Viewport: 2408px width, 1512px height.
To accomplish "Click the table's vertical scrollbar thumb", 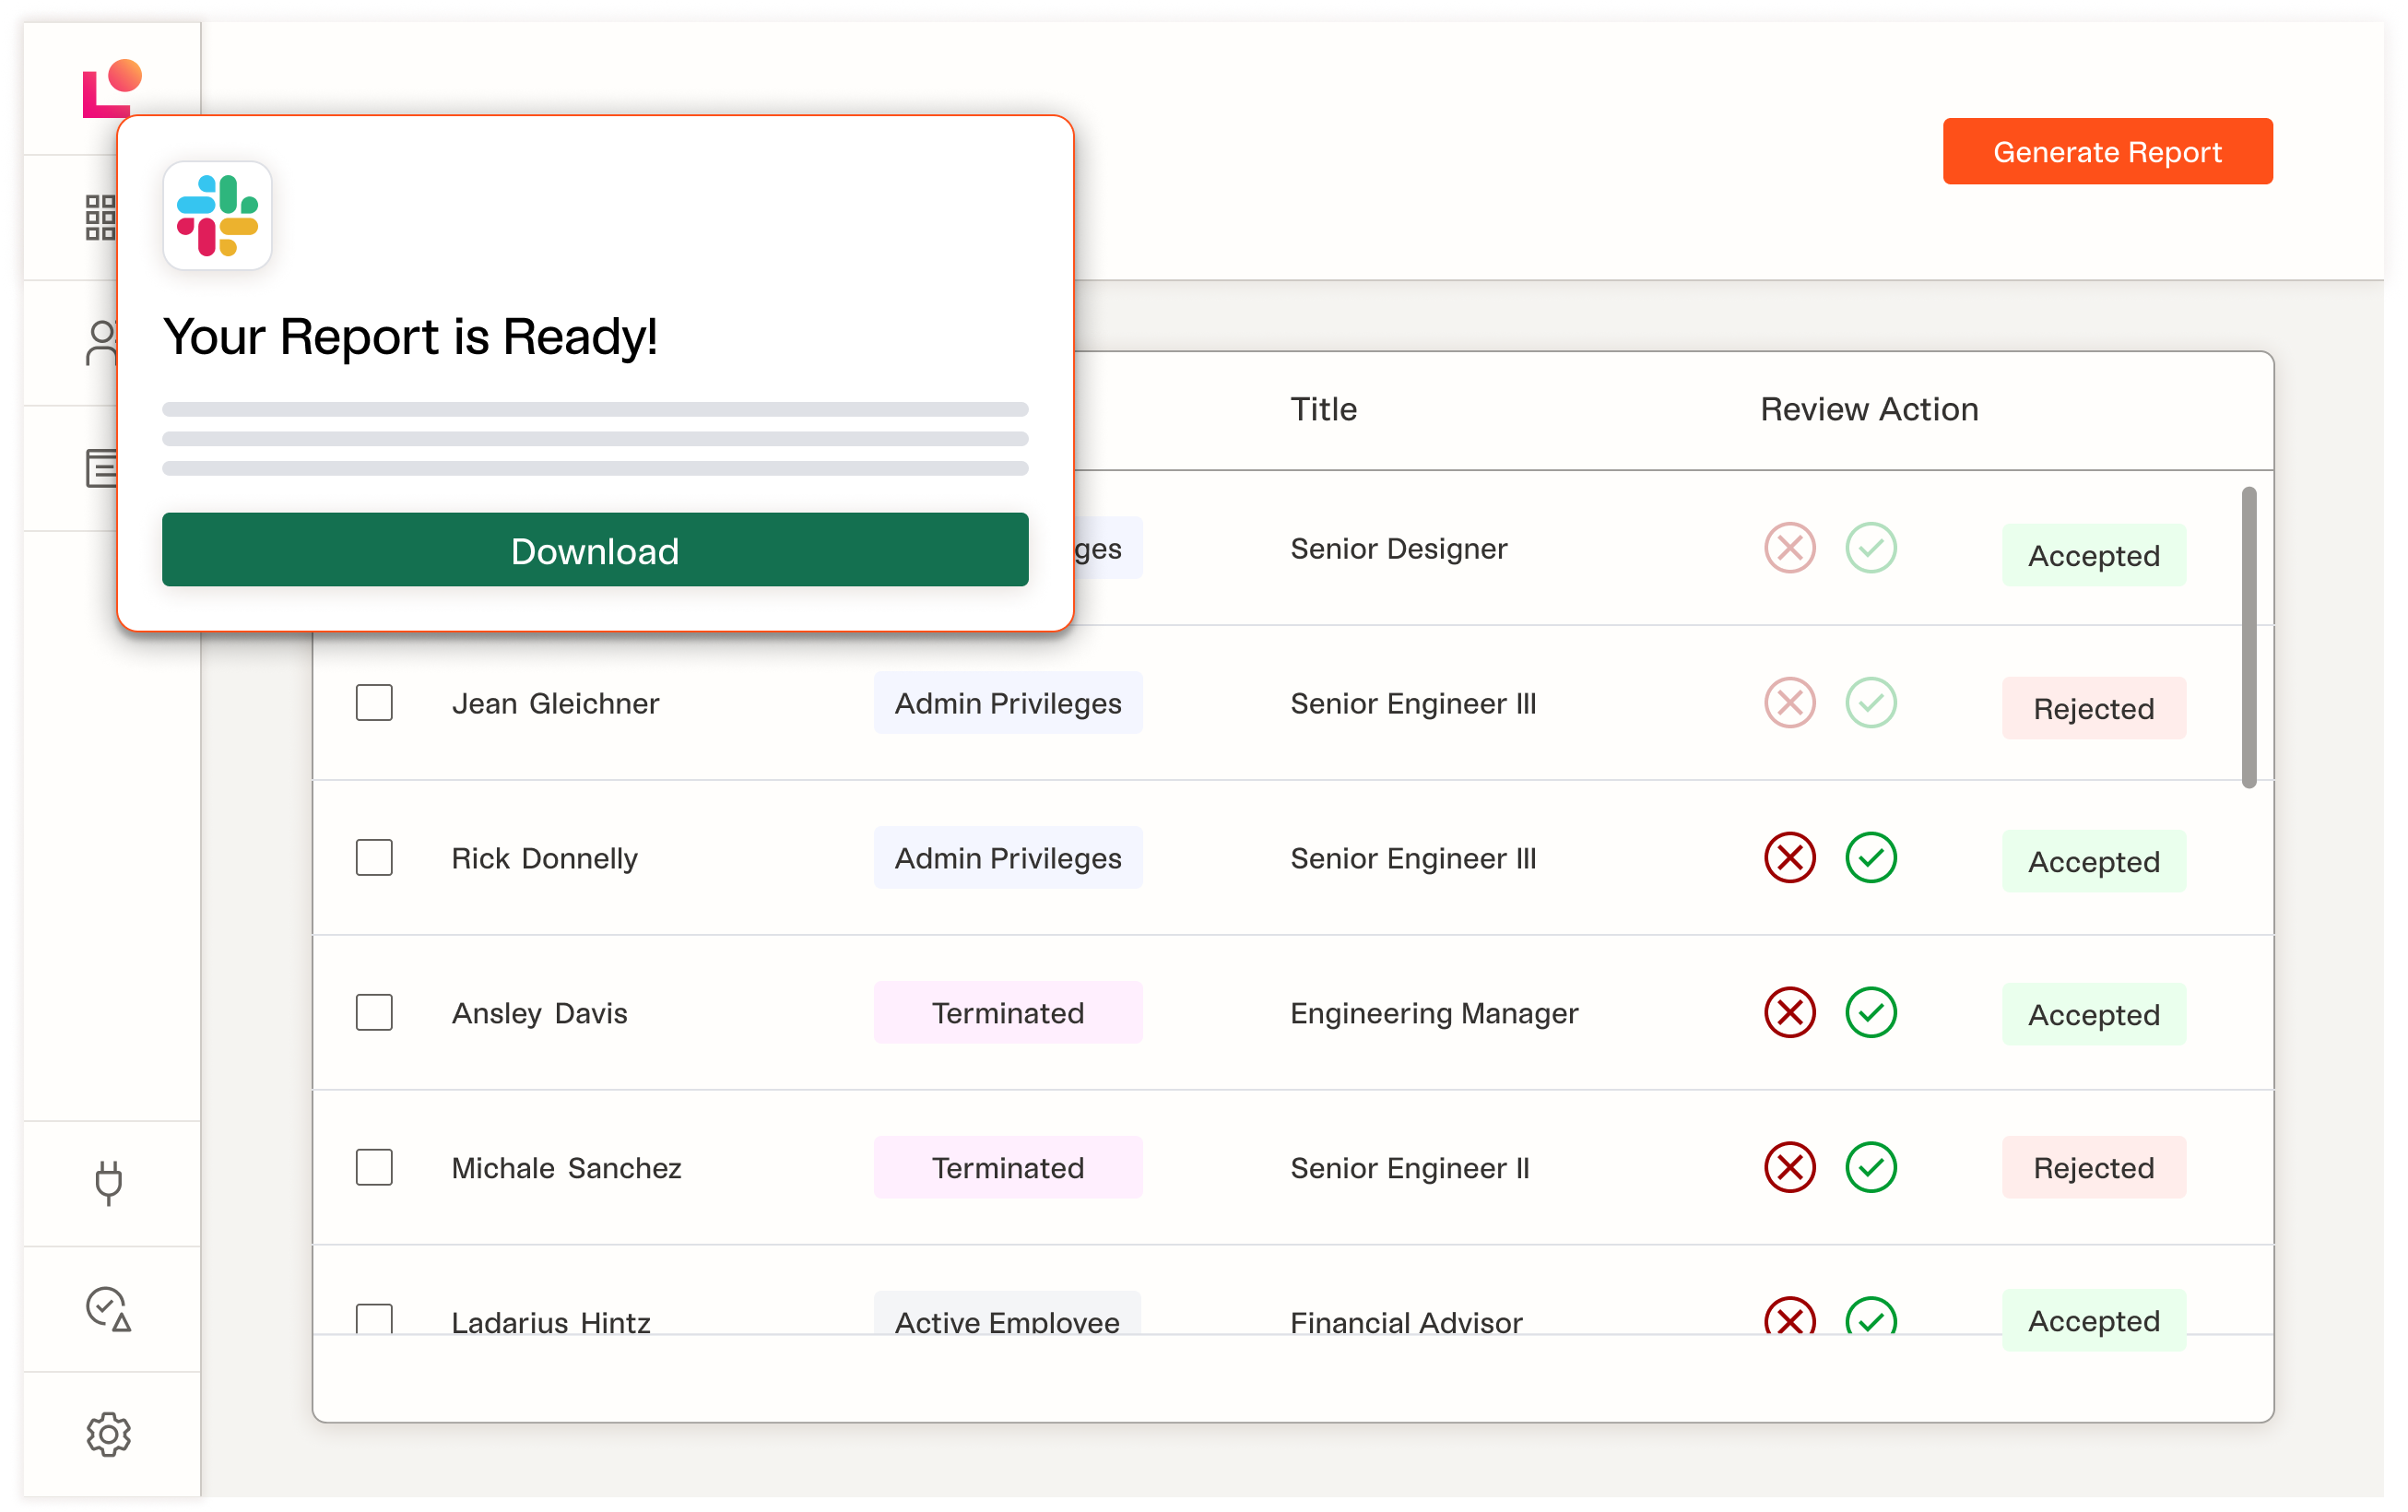I will [2249, 637].
